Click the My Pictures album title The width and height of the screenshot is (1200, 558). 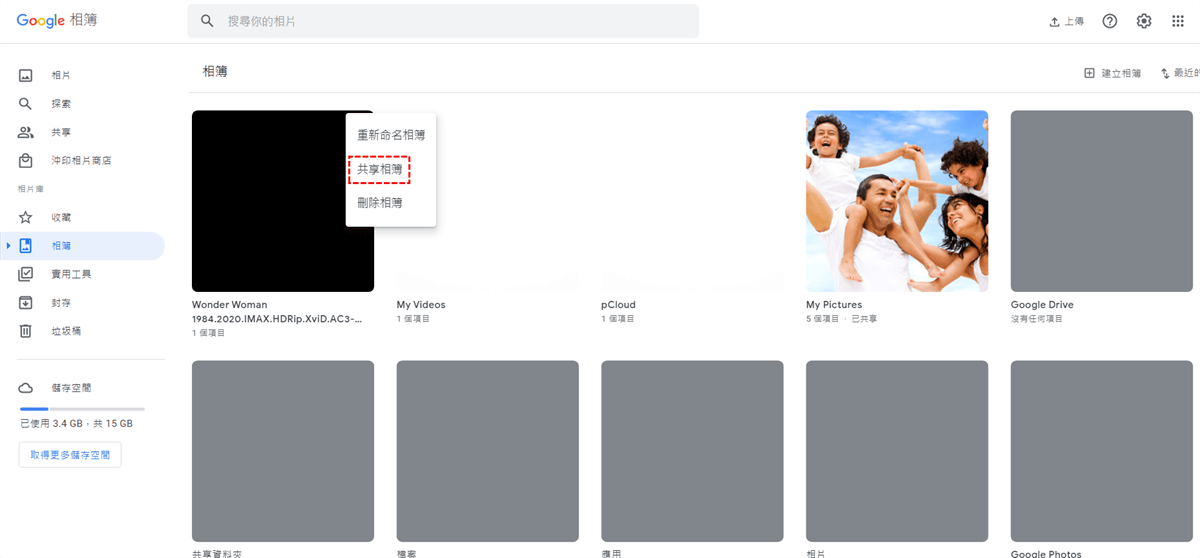coord(834,305)
